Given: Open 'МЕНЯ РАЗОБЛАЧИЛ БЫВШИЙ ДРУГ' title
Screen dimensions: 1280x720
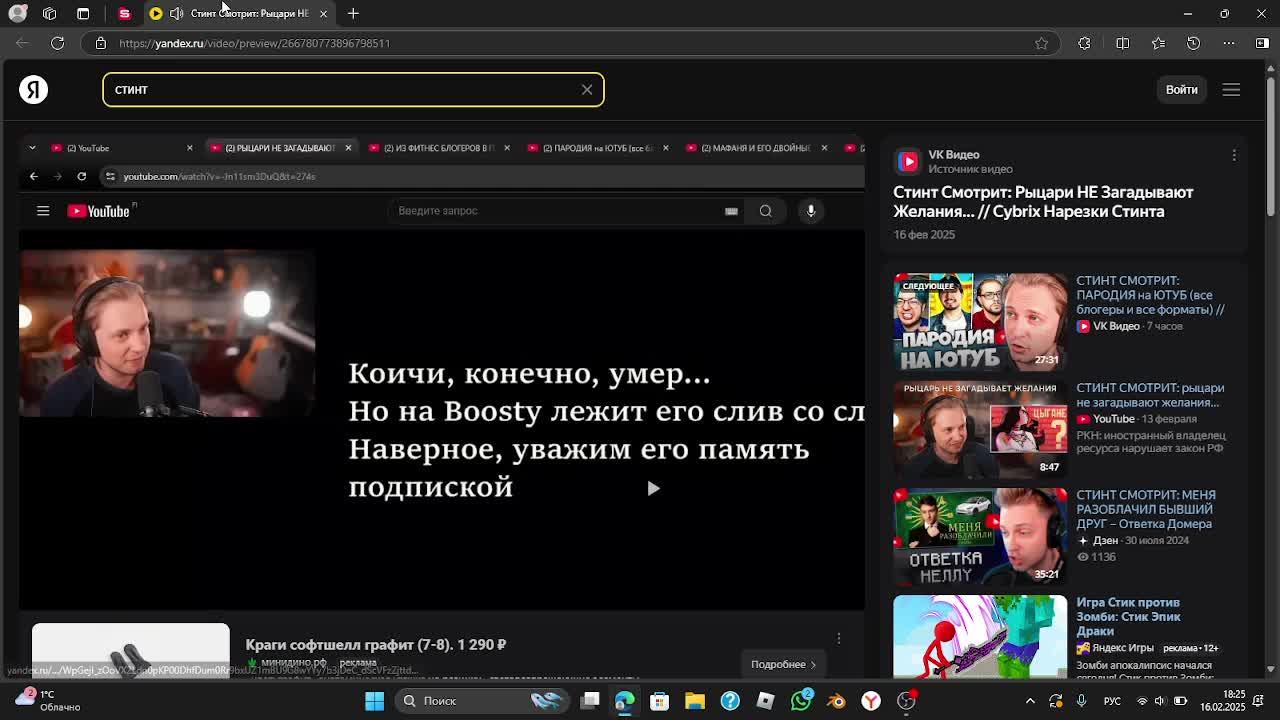Looking at the screenshot, I should pos(1146,509).
